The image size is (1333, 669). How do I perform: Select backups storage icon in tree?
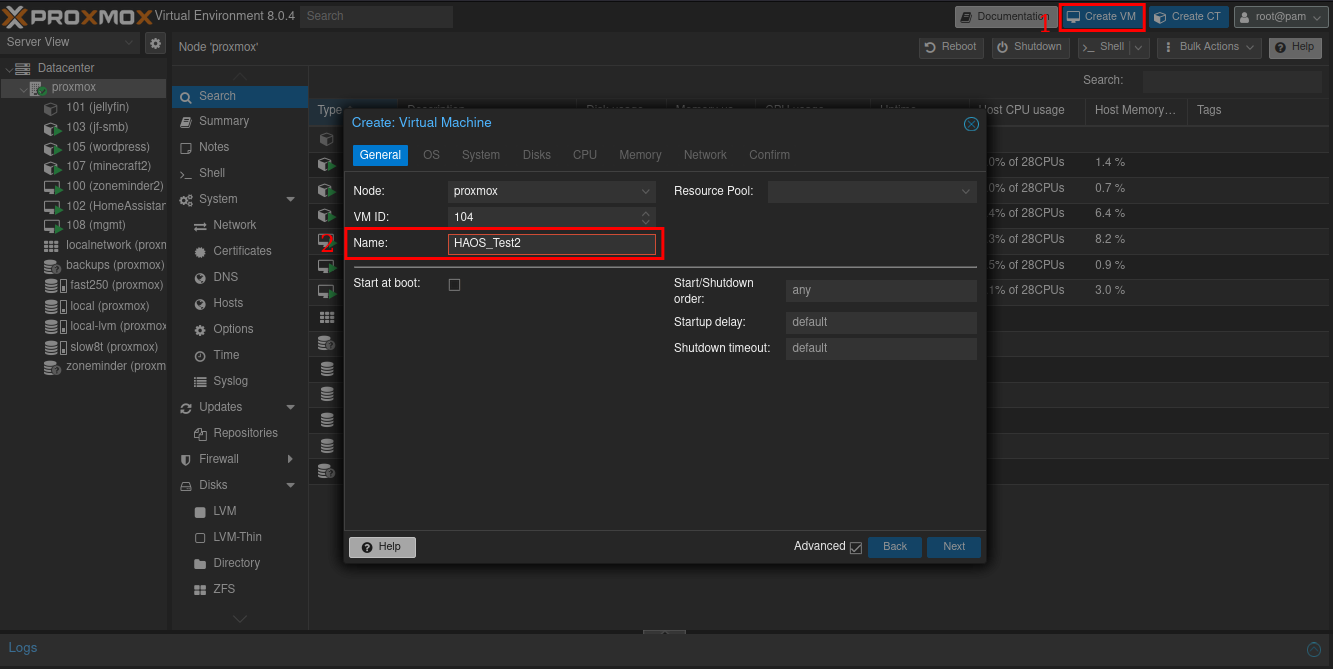tap(51, 266)
